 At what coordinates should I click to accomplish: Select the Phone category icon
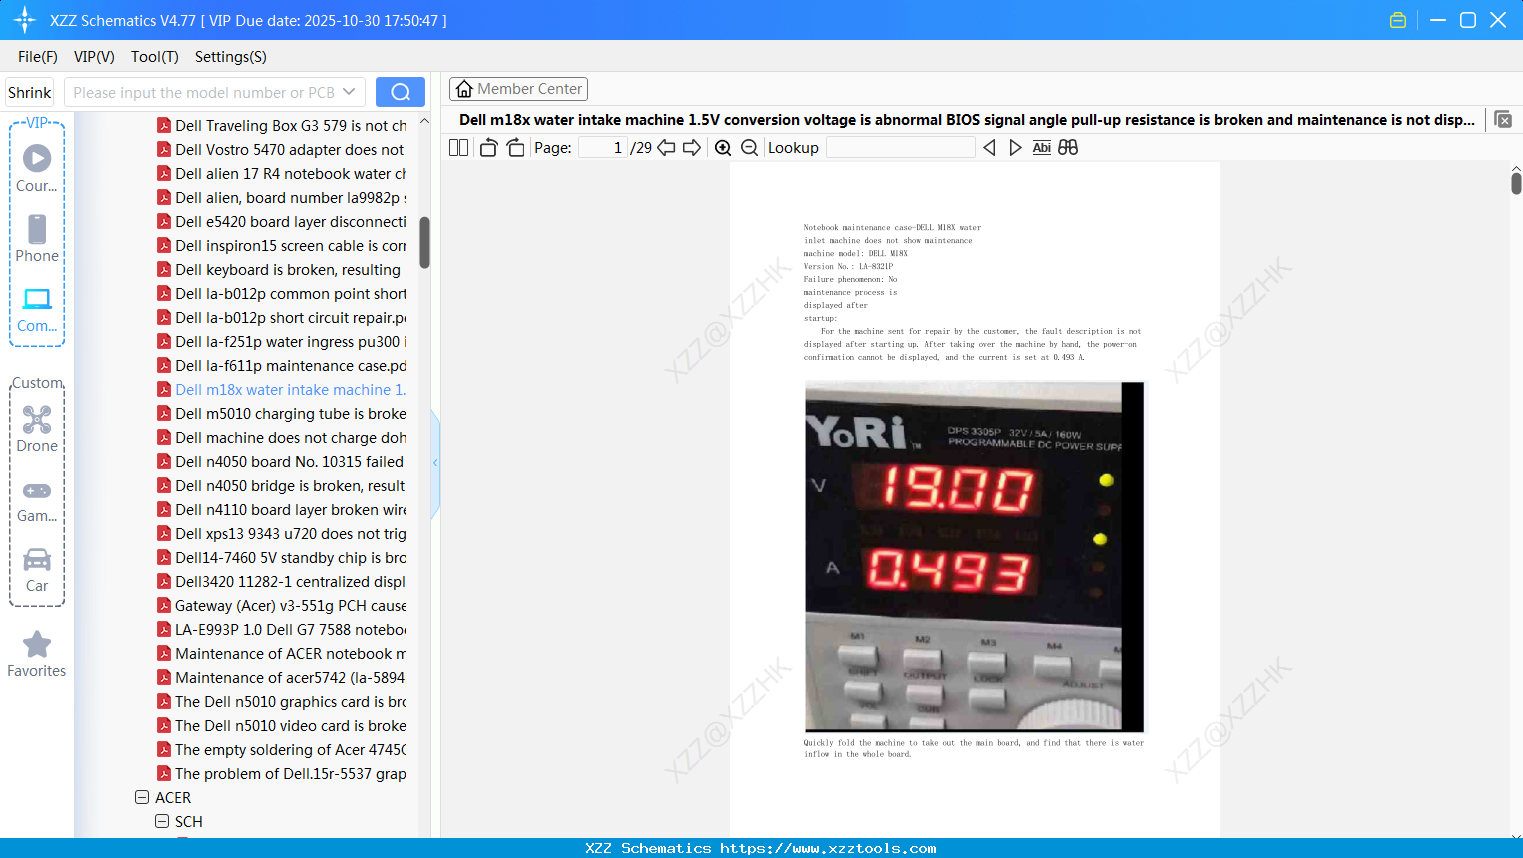(37, 238)
